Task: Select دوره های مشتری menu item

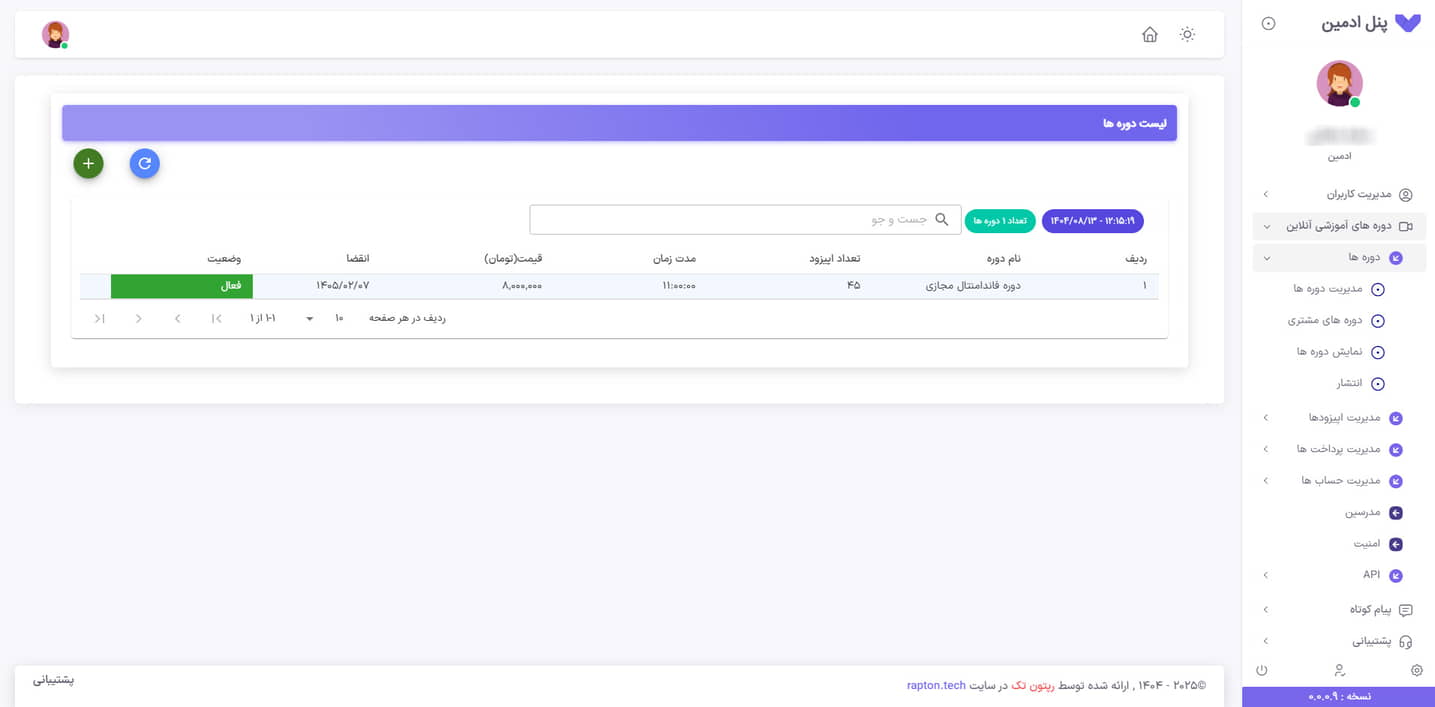Action: pos(1324,321)
